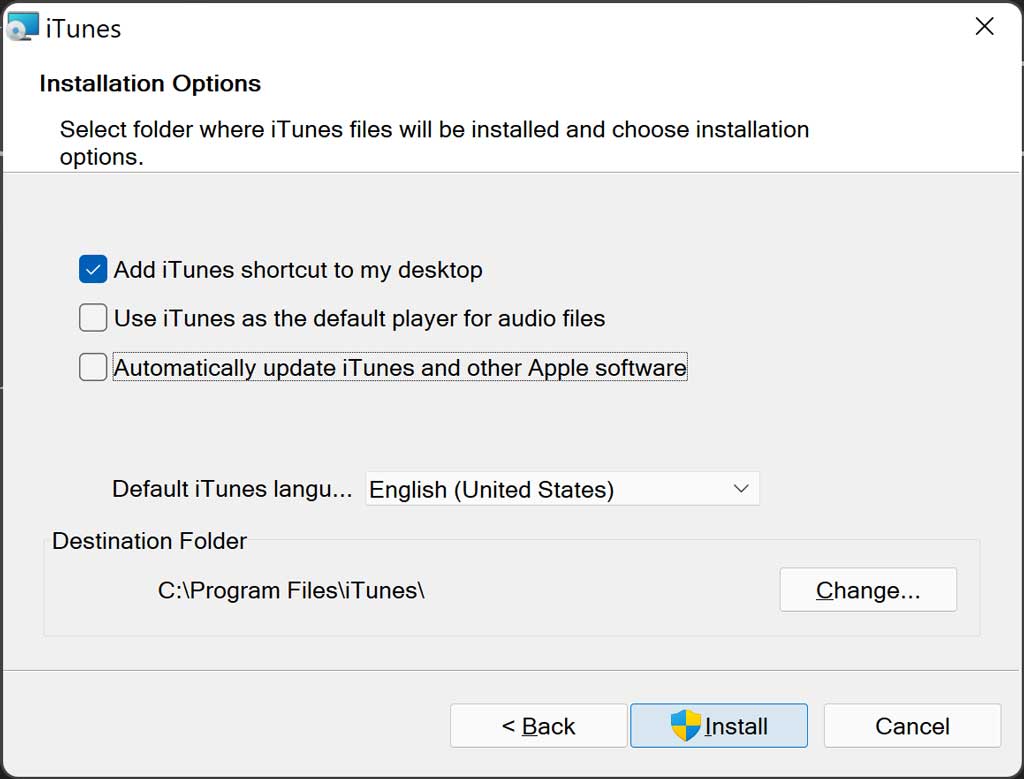1024x779 pixels.
Task: Uncheck the Add iTunes shortcut to desktop checkbox
Action: point(93,269)
